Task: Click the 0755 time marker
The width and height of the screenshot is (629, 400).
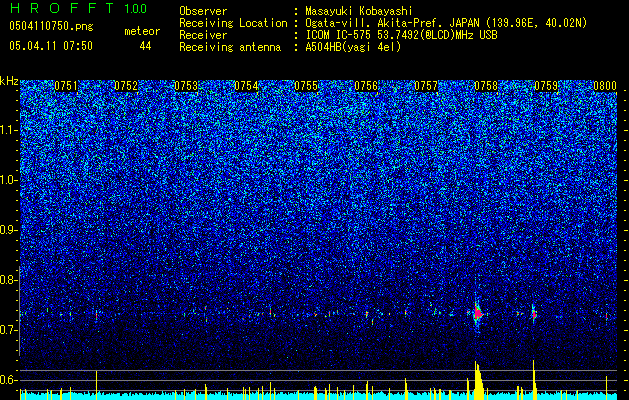Action: [x=306, y=86]
